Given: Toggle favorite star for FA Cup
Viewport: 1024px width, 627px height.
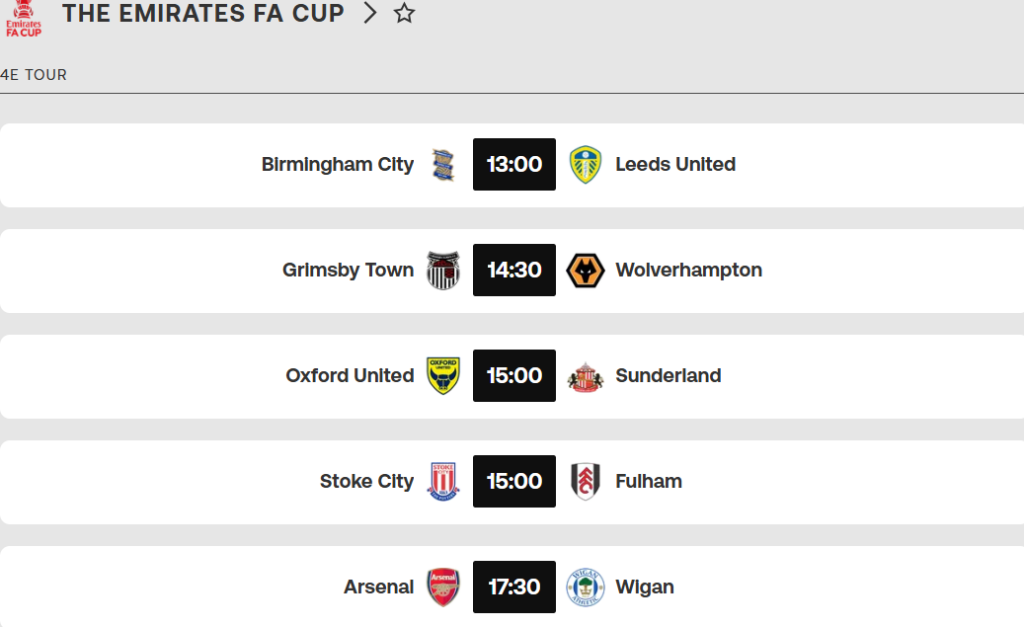Looking at the screenshot, I should 404,13.
